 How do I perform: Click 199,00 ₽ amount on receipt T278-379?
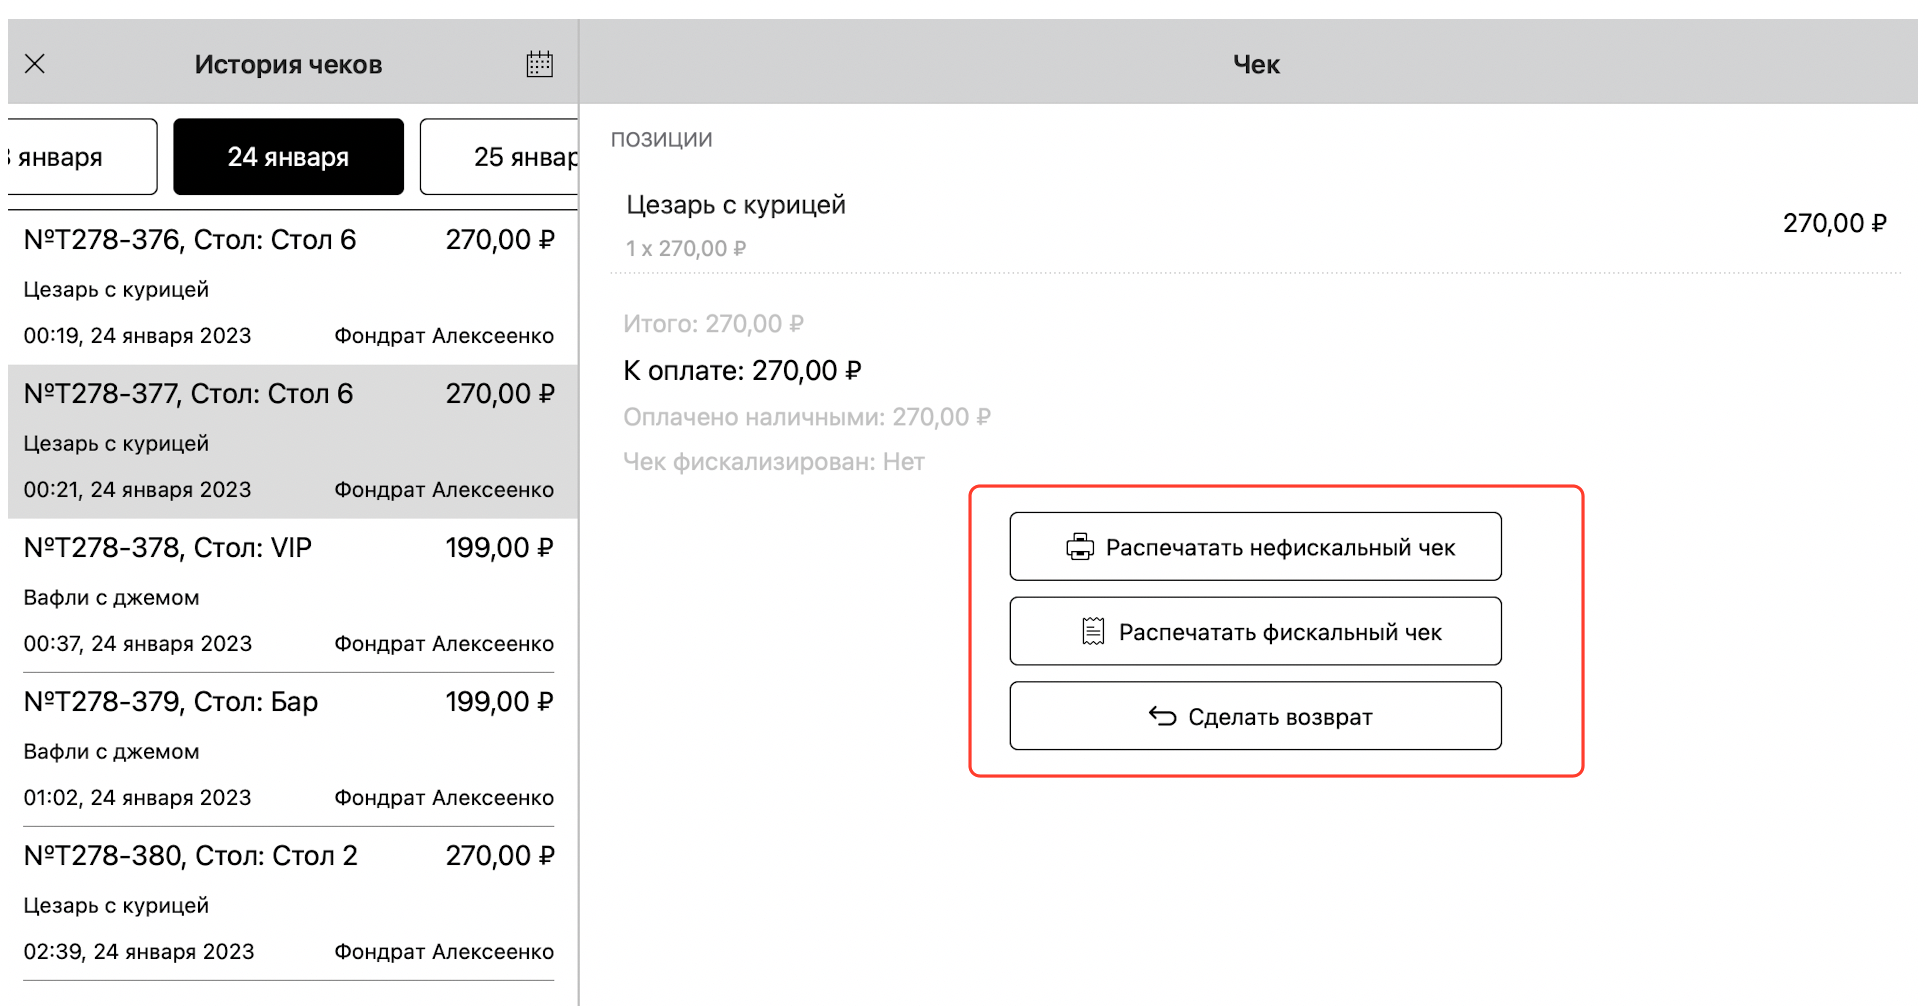(x=499, y=702)
